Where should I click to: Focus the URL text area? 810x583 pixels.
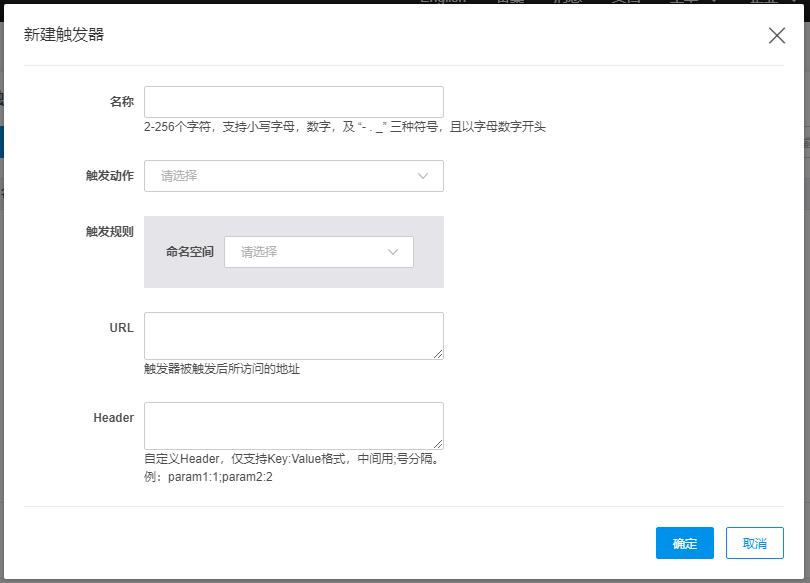pyautogui.click(x=293, y=335)
